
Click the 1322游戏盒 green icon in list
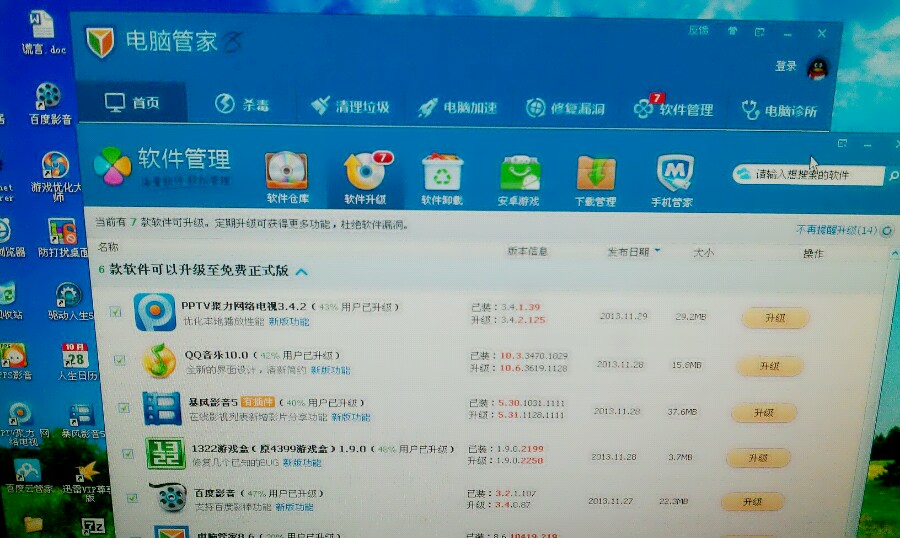tap(166, 454)
